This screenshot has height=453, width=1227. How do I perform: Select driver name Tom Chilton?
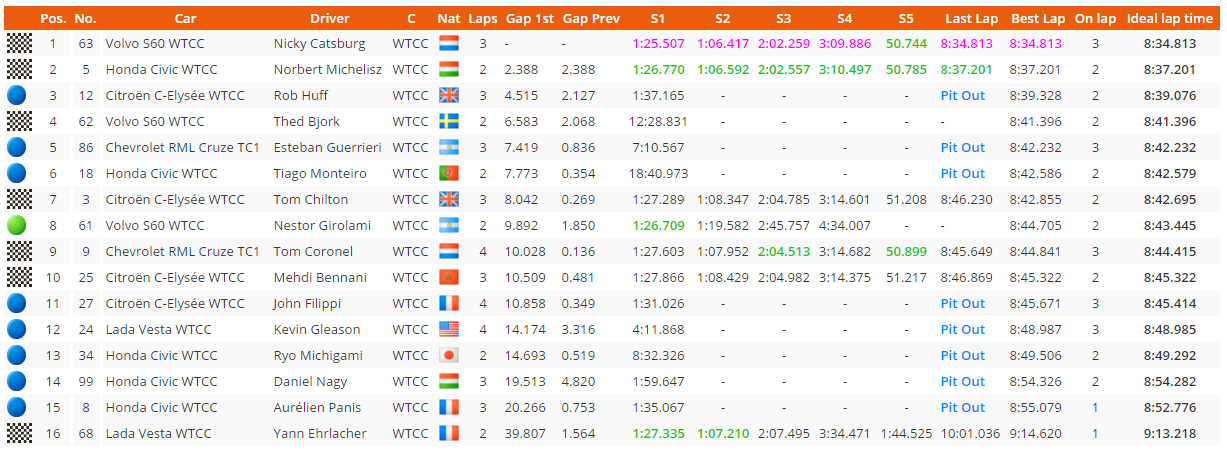[311, 199]
